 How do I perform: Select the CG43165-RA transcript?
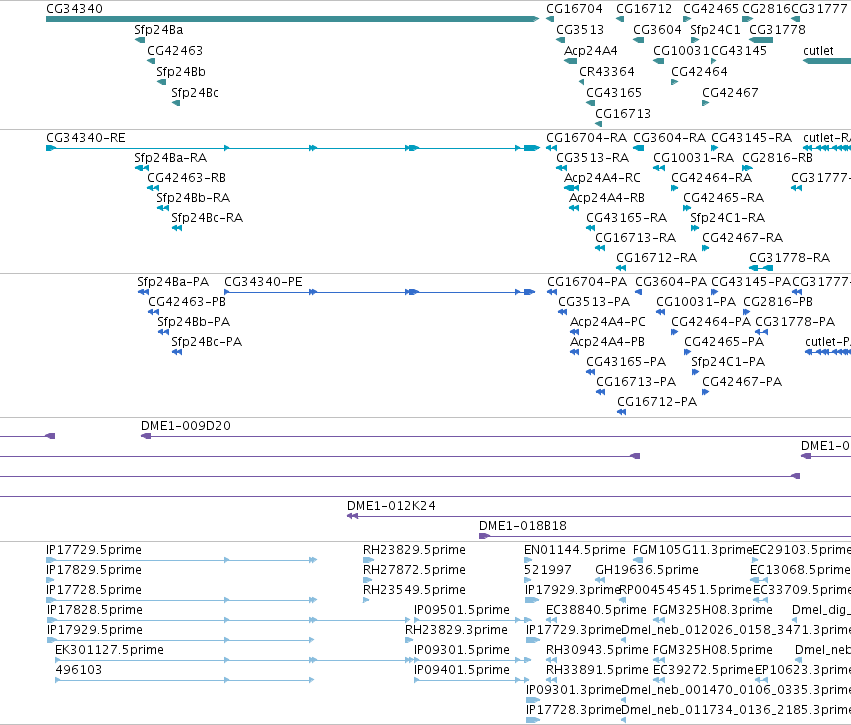pos(590,228)
